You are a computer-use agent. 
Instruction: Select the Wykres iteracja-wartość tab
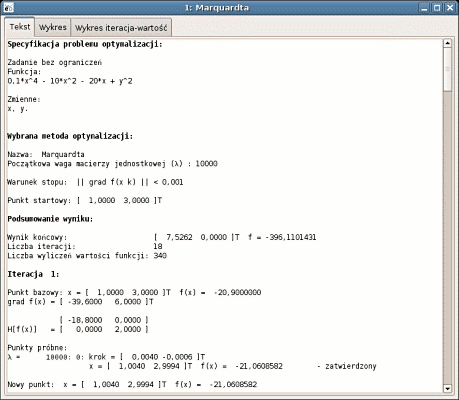[x=121, y=28]
